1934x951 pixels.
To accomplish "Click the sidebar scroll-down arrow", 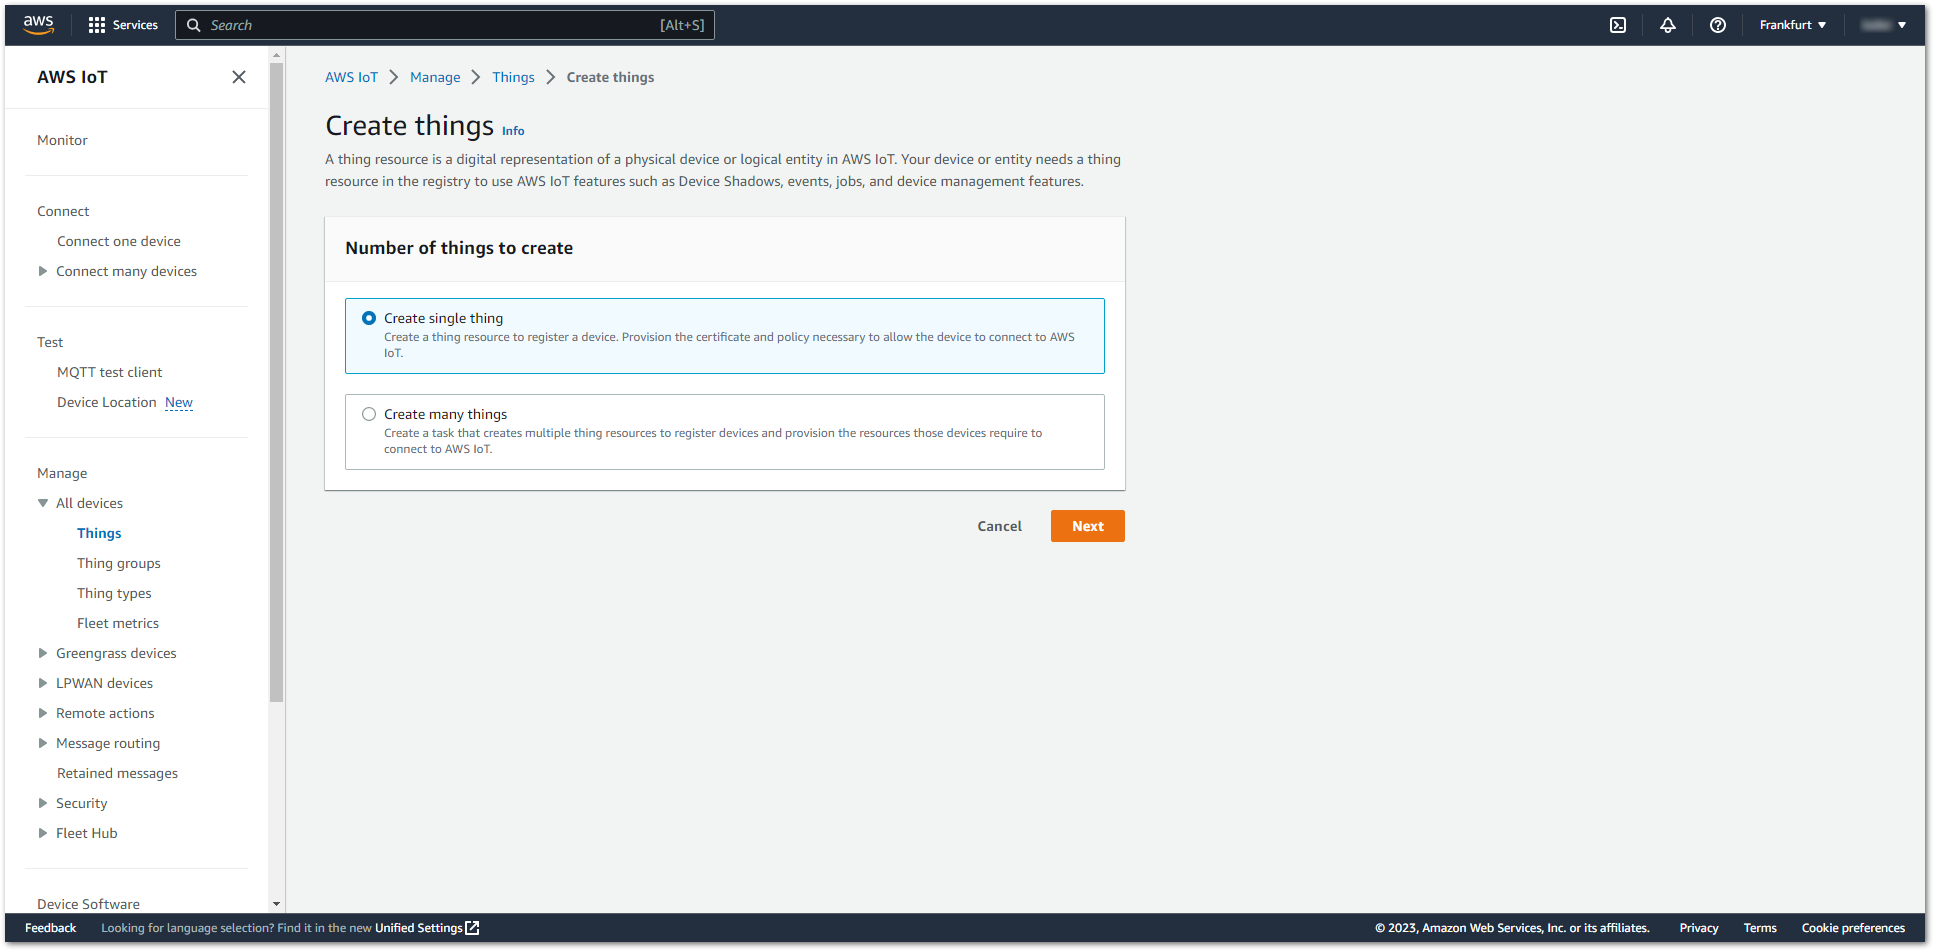I will [277, 904].
